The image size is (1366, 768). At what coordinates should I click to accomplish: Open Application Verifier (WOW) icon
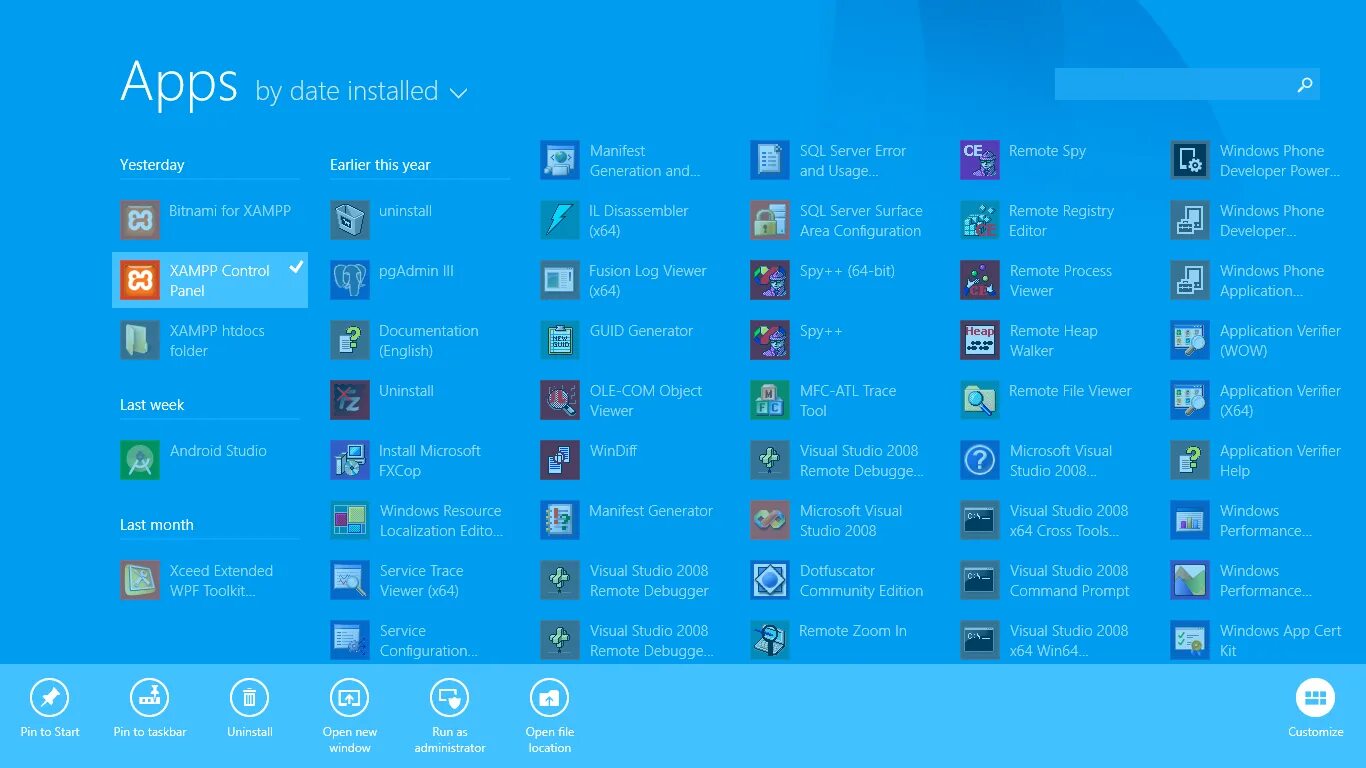point(1190,340)
